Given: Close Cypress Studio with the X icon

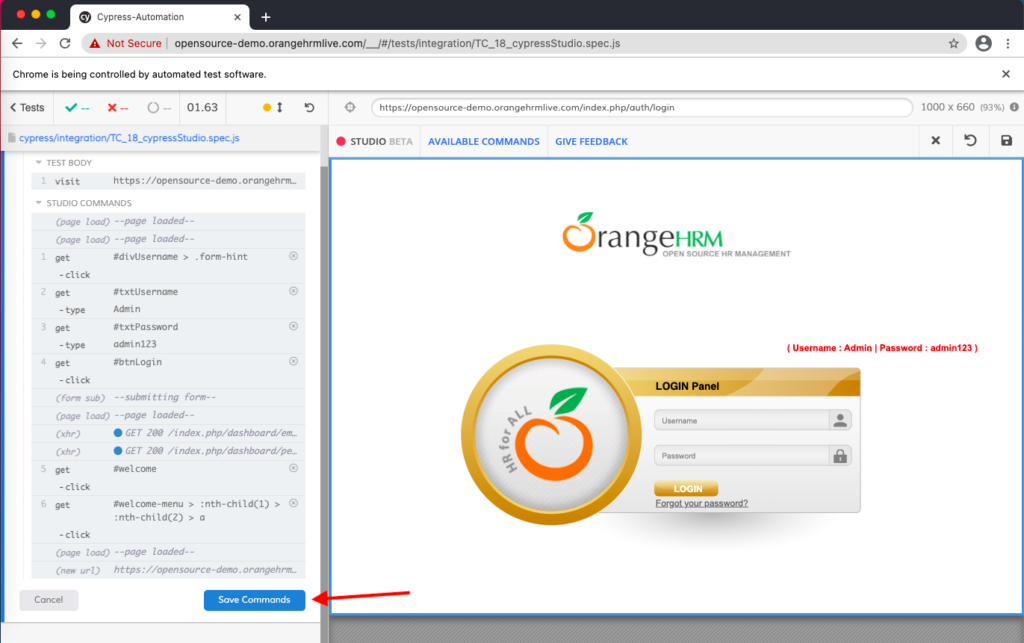Looking at the screenshot, I should click(935, 141).
